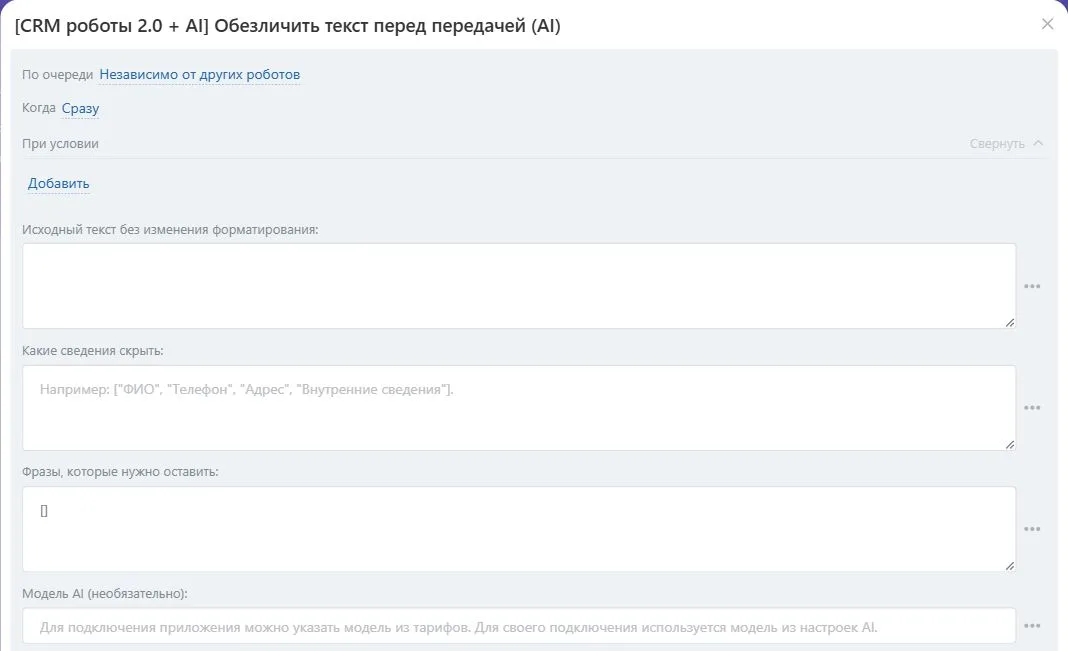Open three-dots menu beside 'Модель AI' field
The height and width of the screenshot is (651, 1068).
1032,626
